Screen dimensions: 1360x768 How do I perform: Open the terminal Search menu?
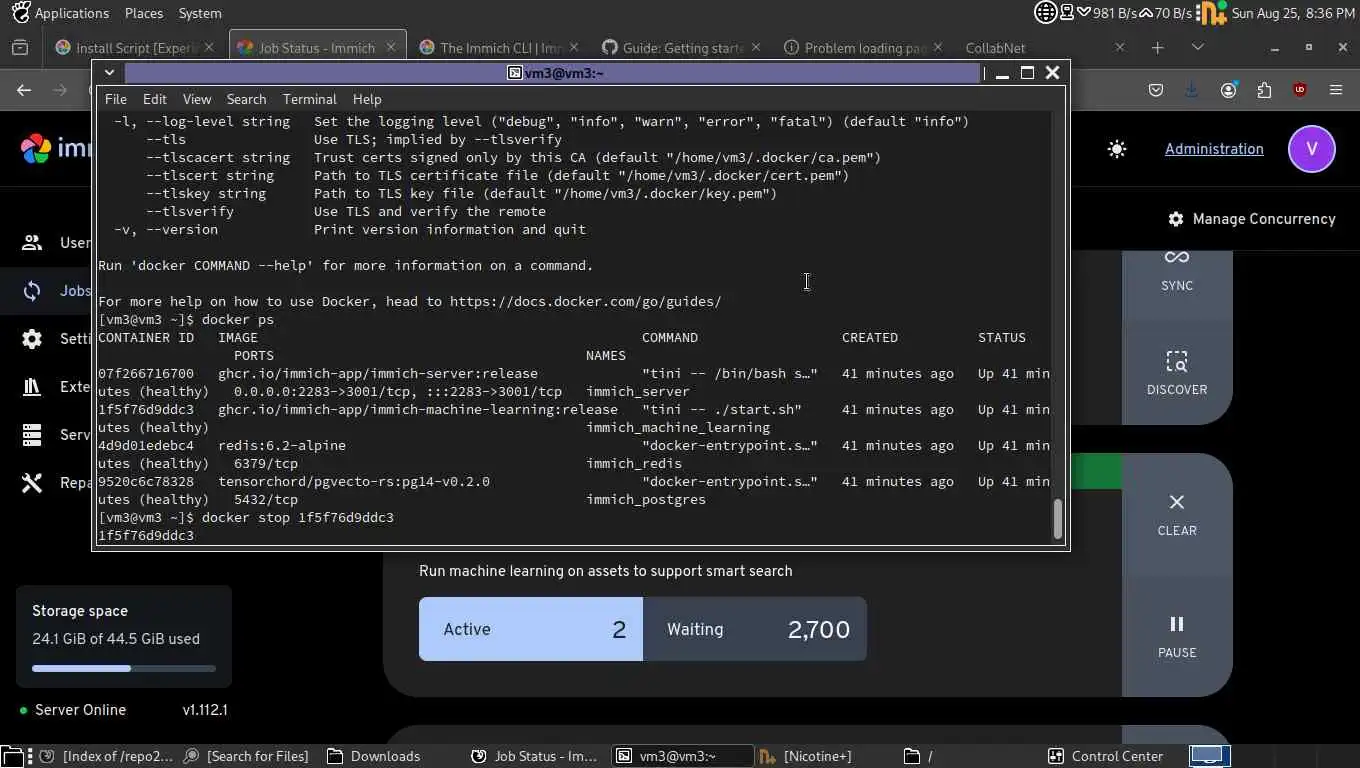pyautogui.click(x=246, y=99)
